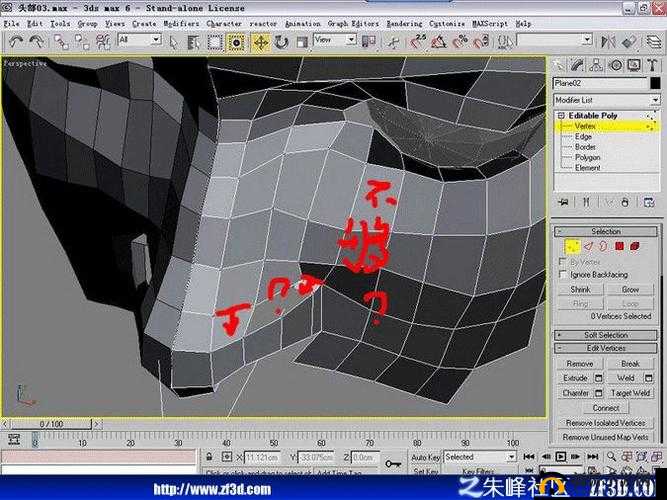Activate Polygon sub-object selection icon
This screenshot has width=667, height=500.
click(x=619, y=246)
